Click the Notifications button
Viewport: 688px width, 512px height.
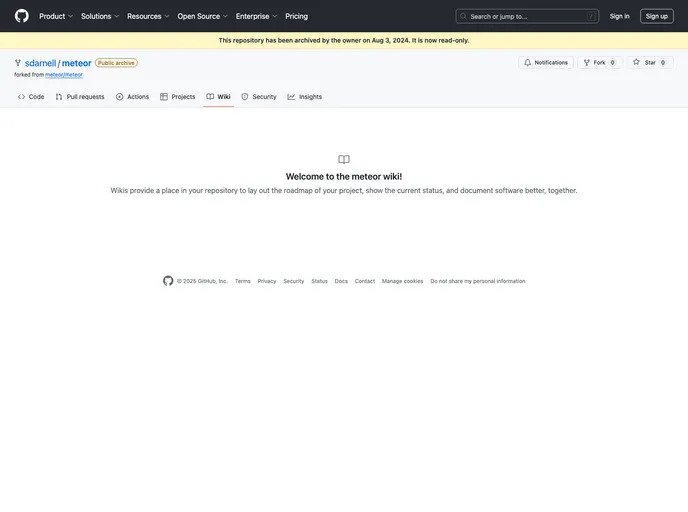(x=546, y=62)
